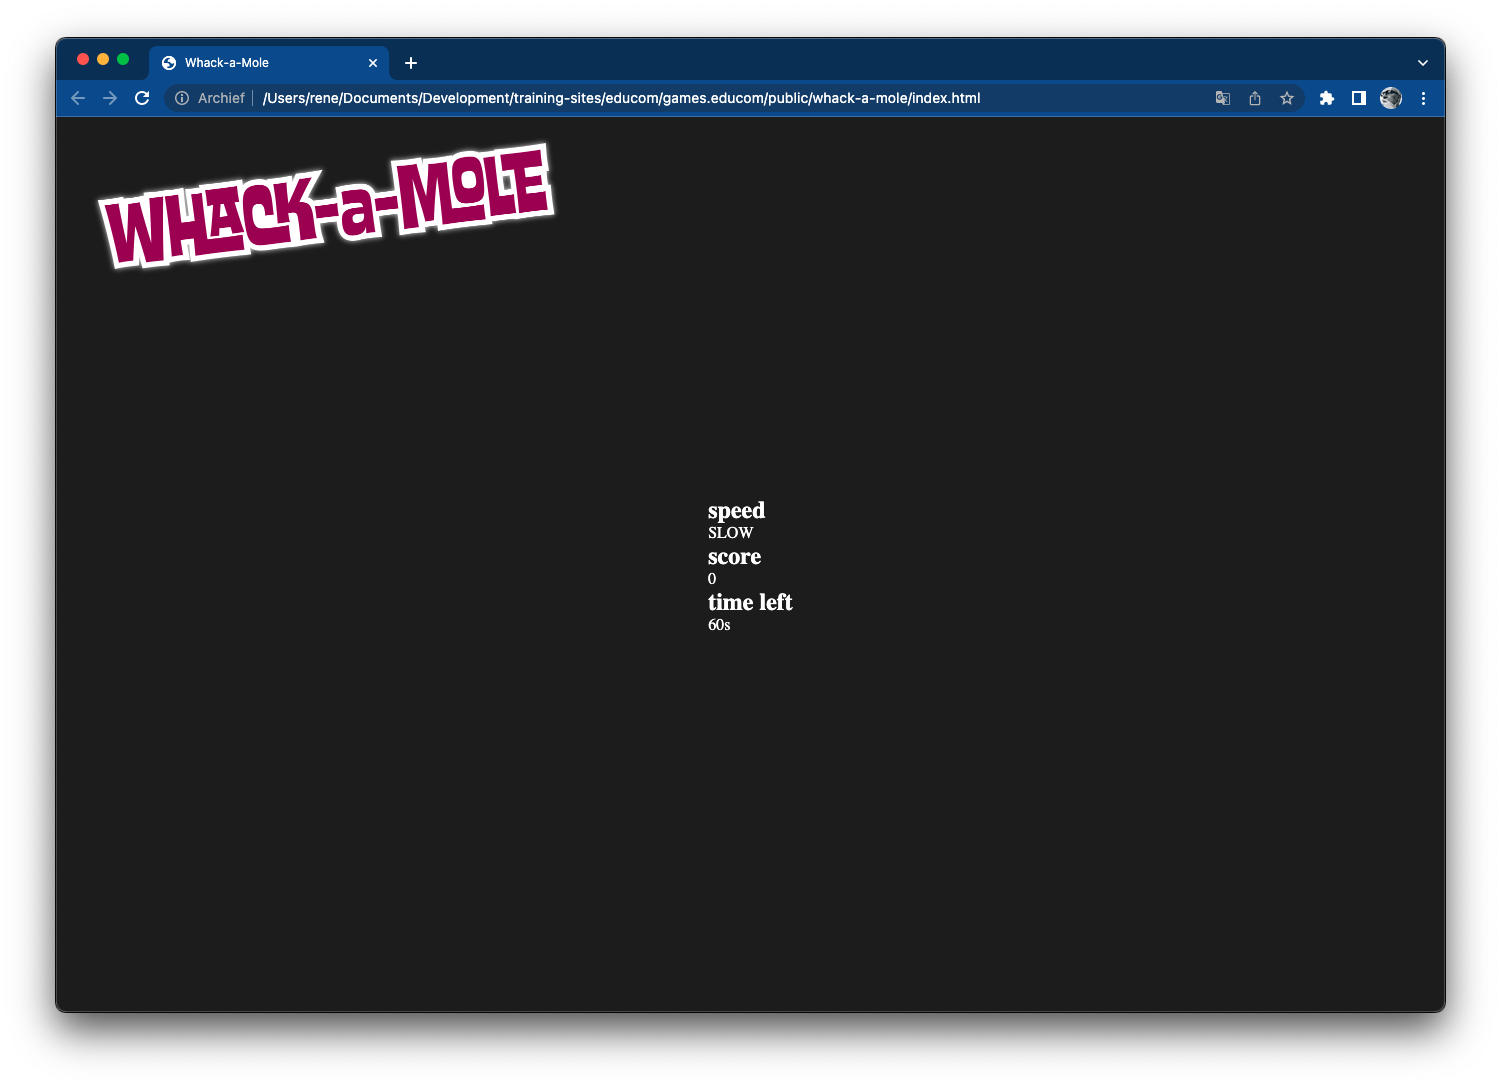Open the Chrome profile avatar
Screen dimensions: 1501x1086
tap(1391, 98)
